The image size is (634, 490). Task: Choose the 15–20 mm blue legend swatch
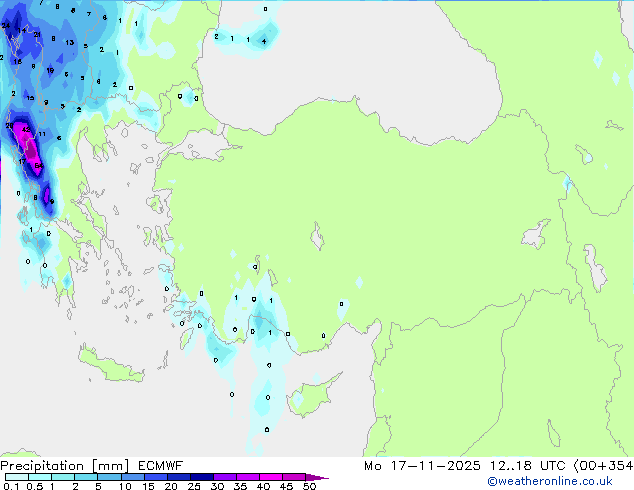pos(155,477)
